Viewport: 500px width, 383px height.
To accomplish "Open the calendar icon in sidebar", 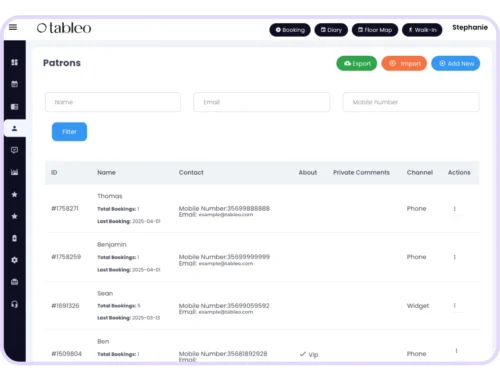I will coord(14,84).
